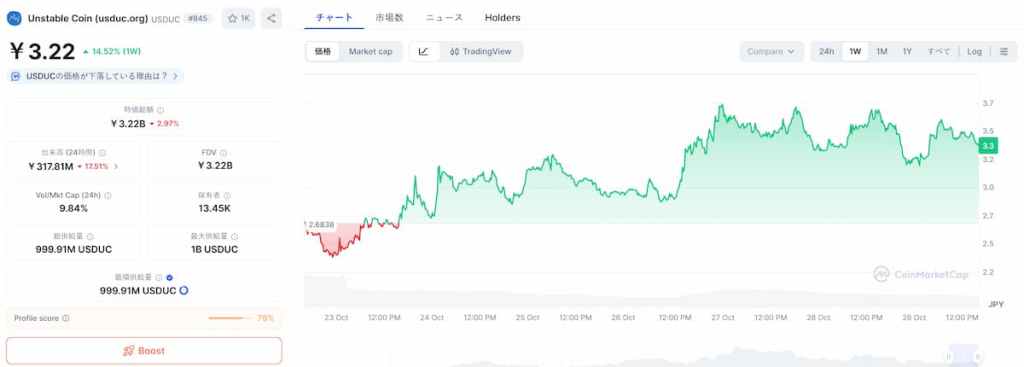
Task: Click the ¥317.81M volume value
Action: tap(50, 166)
